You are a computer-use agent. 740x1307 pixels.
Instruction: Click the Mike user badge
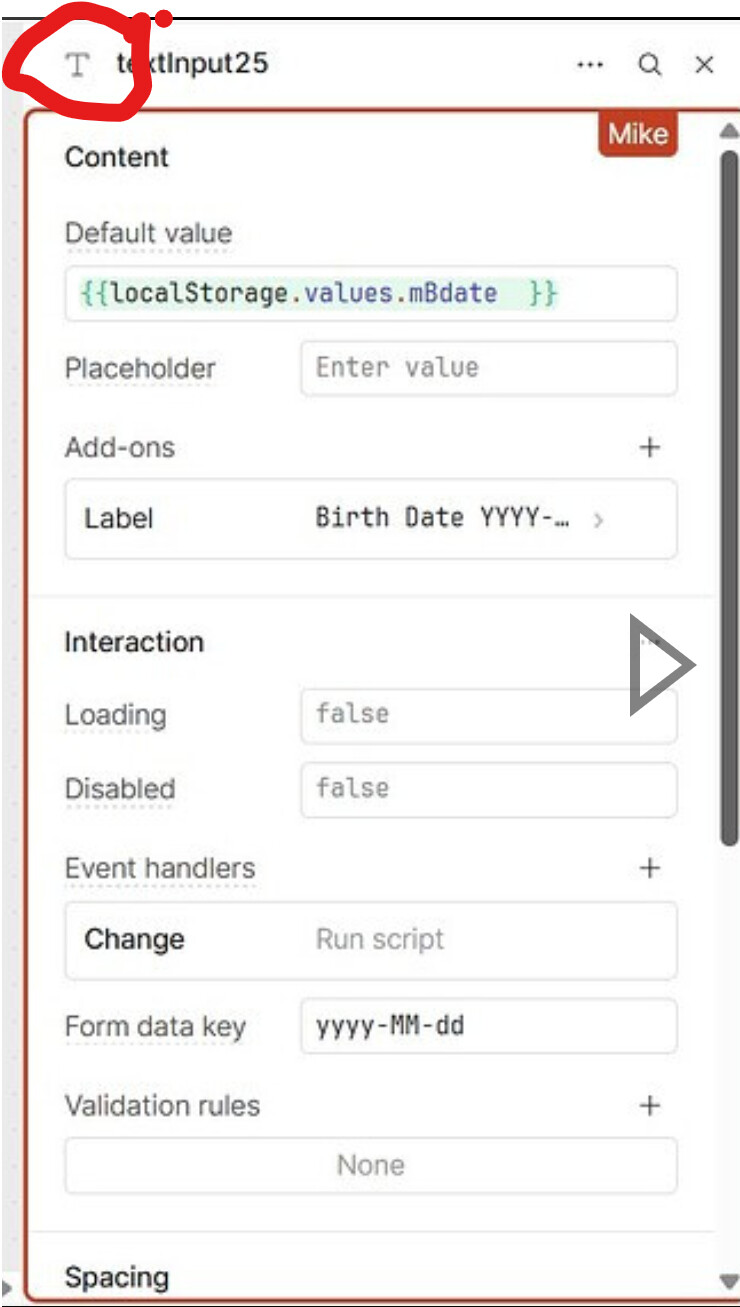[638, 134]
